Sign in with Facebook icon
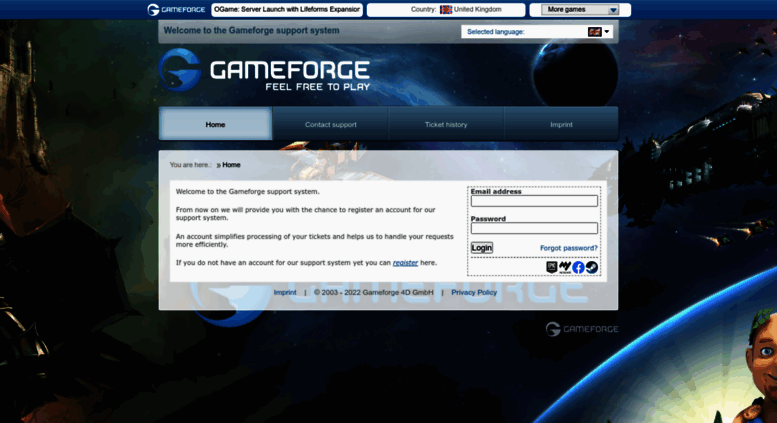Viewport: 777px width, 423px height. coord(578,267)
